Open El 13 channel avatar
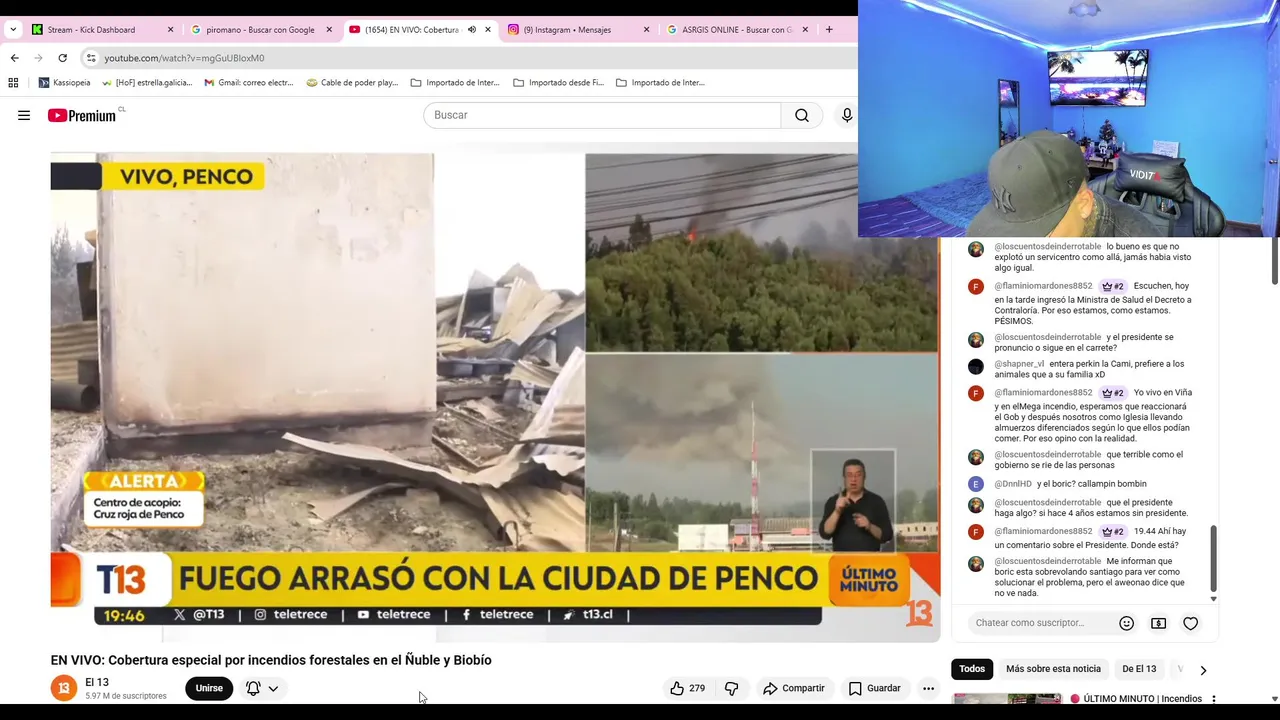 click(x=64, y=688)
